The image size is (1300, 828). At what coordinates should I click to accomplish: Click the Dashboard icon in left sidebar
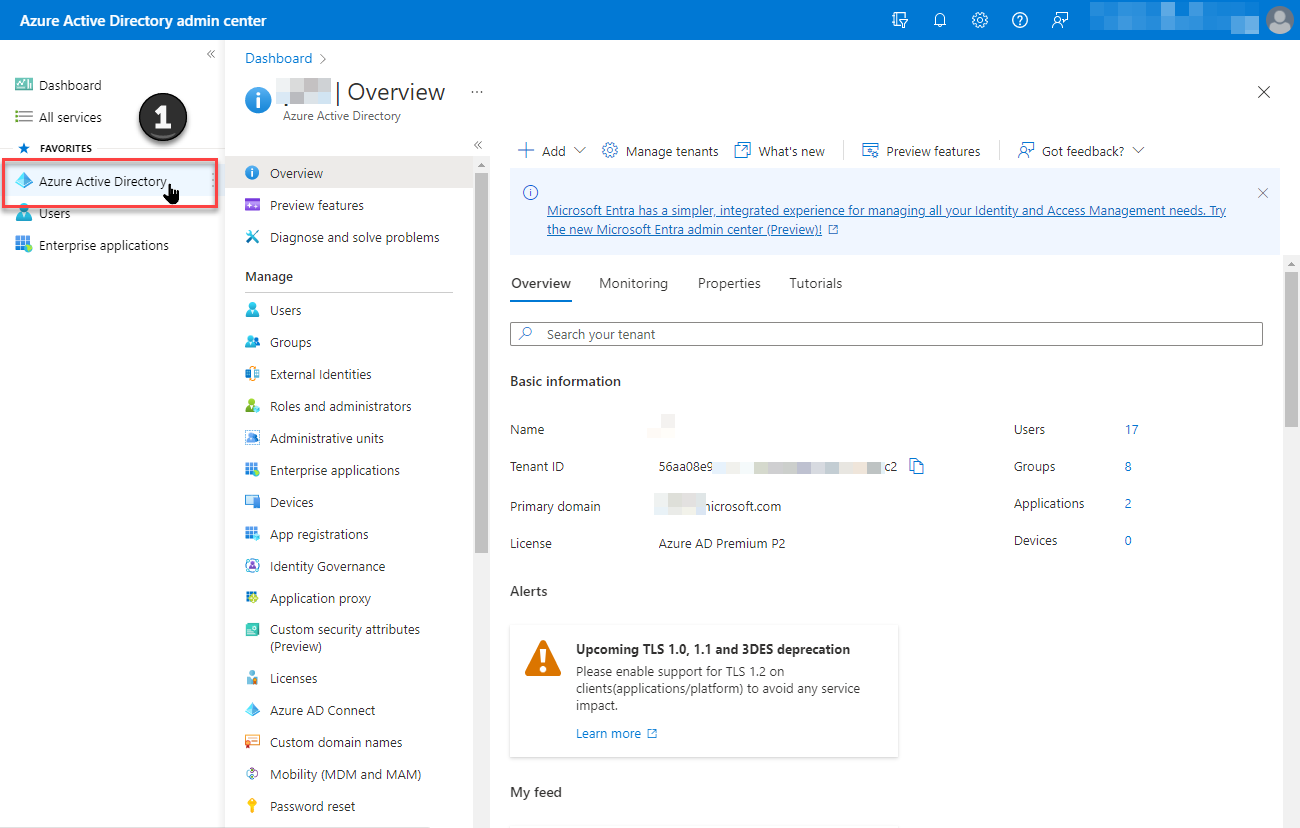pos(24,85)
